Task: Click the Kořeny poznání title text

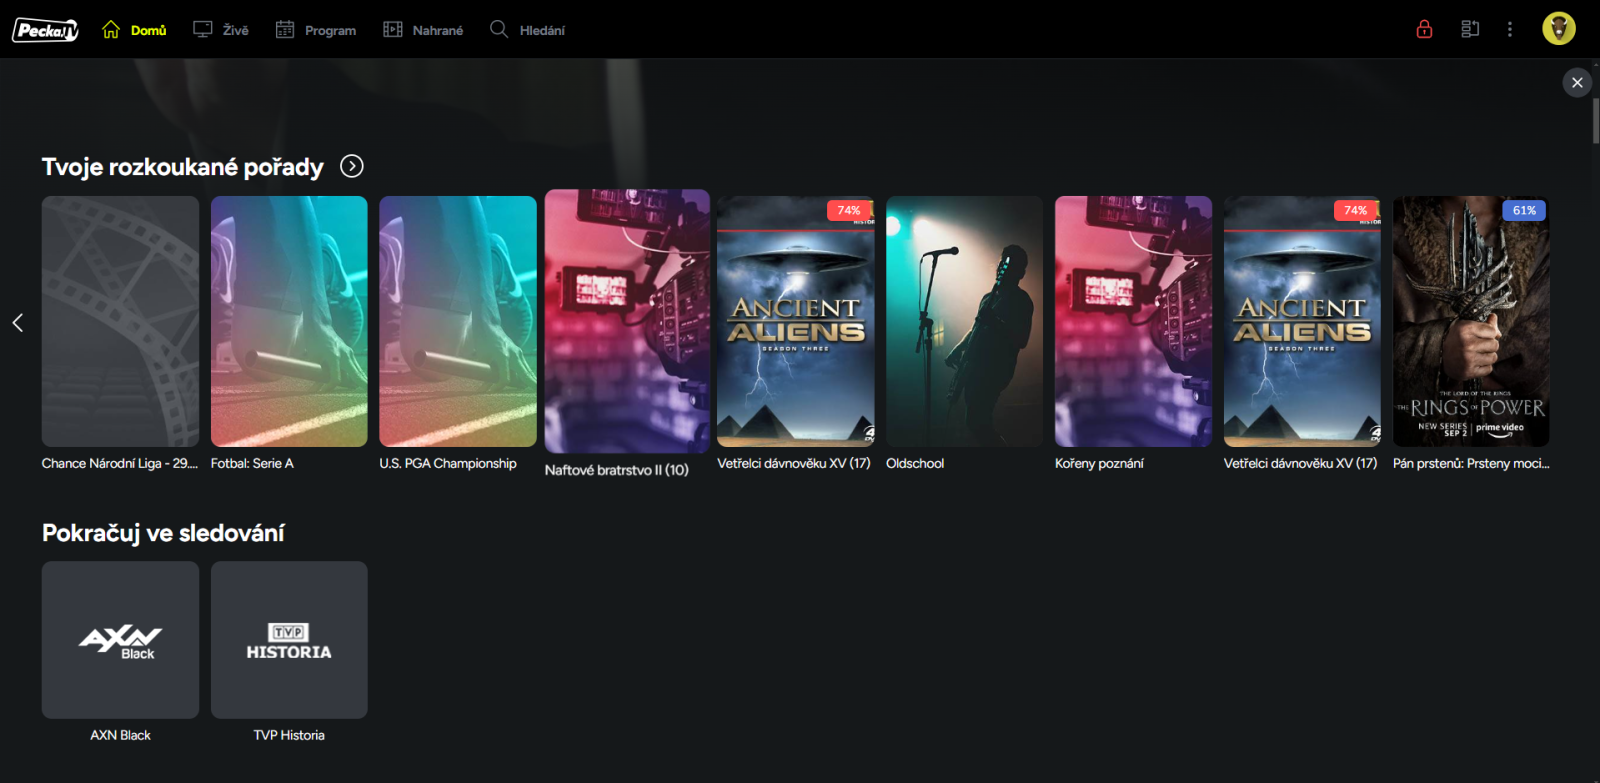Action: [x=1099, y=464]
